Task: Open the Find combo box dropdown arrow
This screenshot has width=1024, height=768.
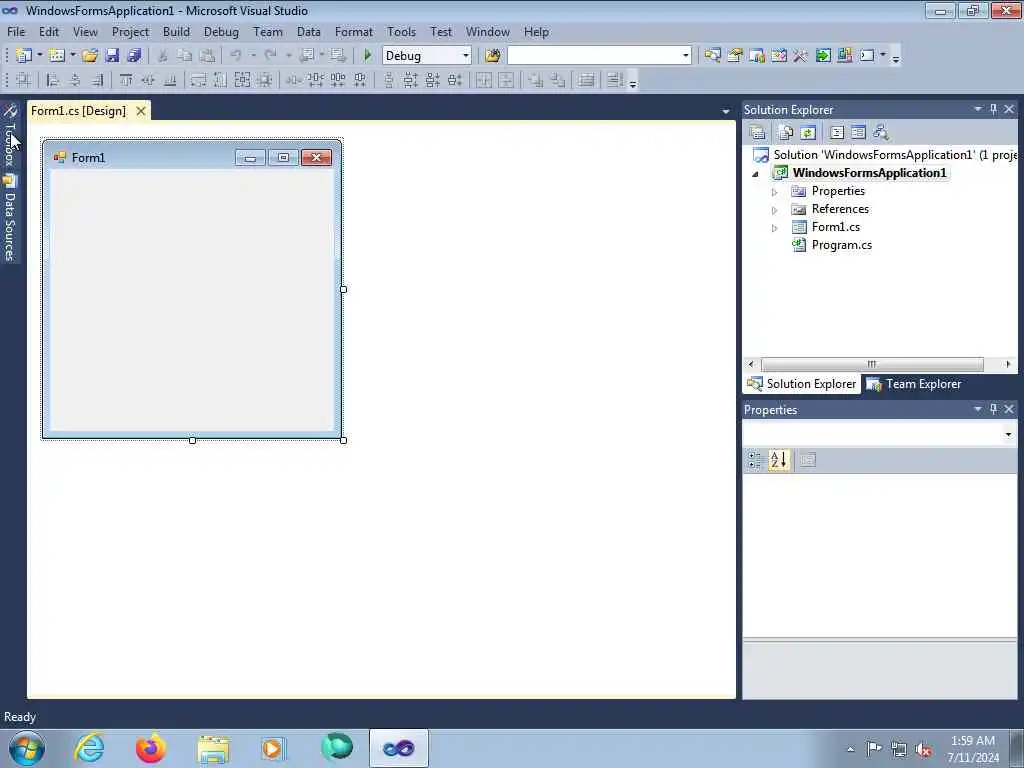Action: [x=685, y=56]
